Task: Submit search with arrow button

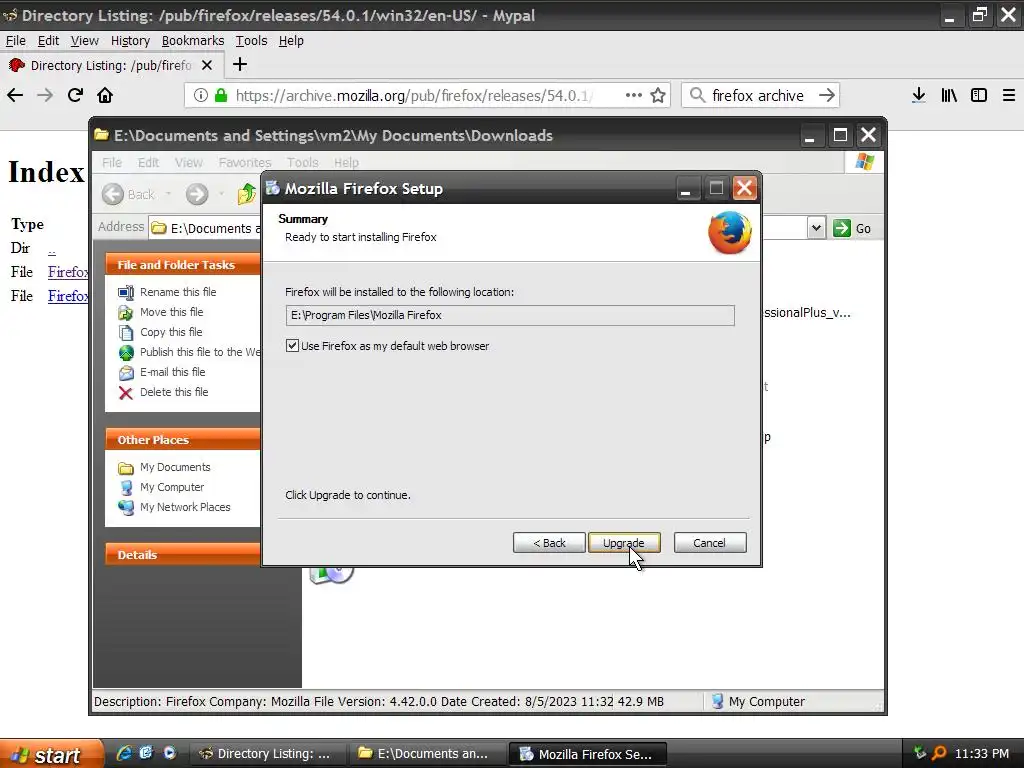Action: (827, 95)
